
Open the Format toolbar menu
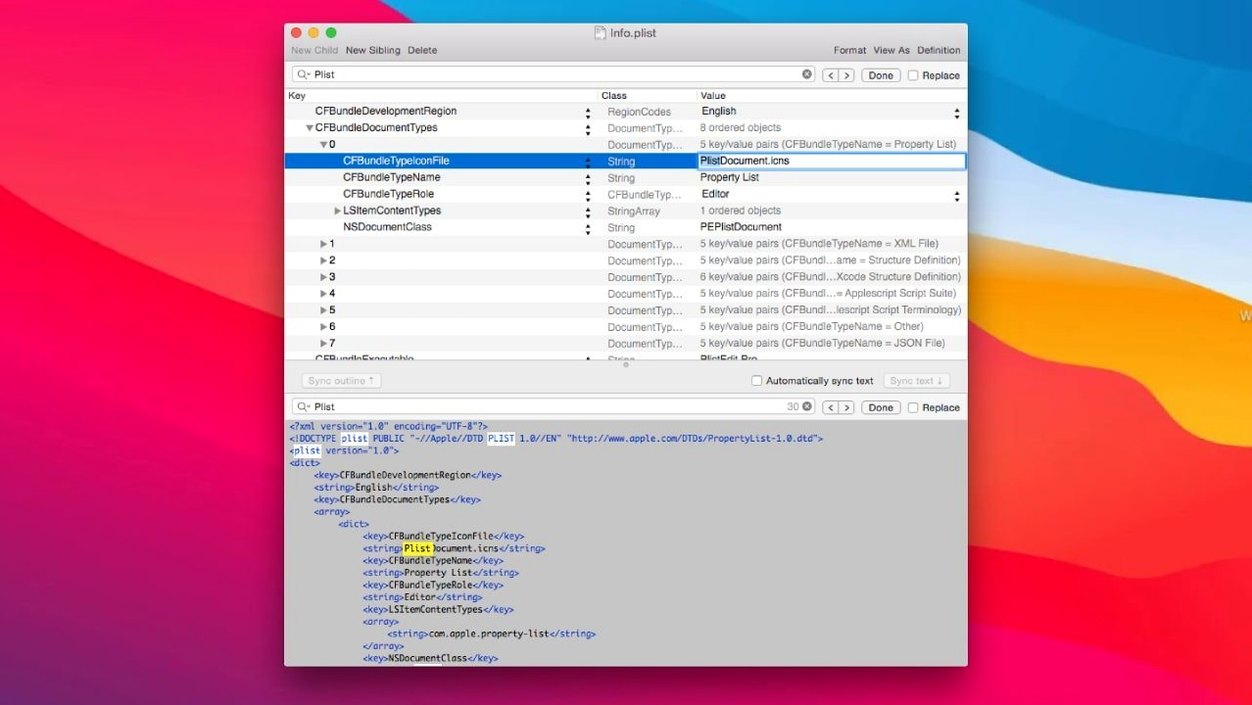tap(850, 50)
